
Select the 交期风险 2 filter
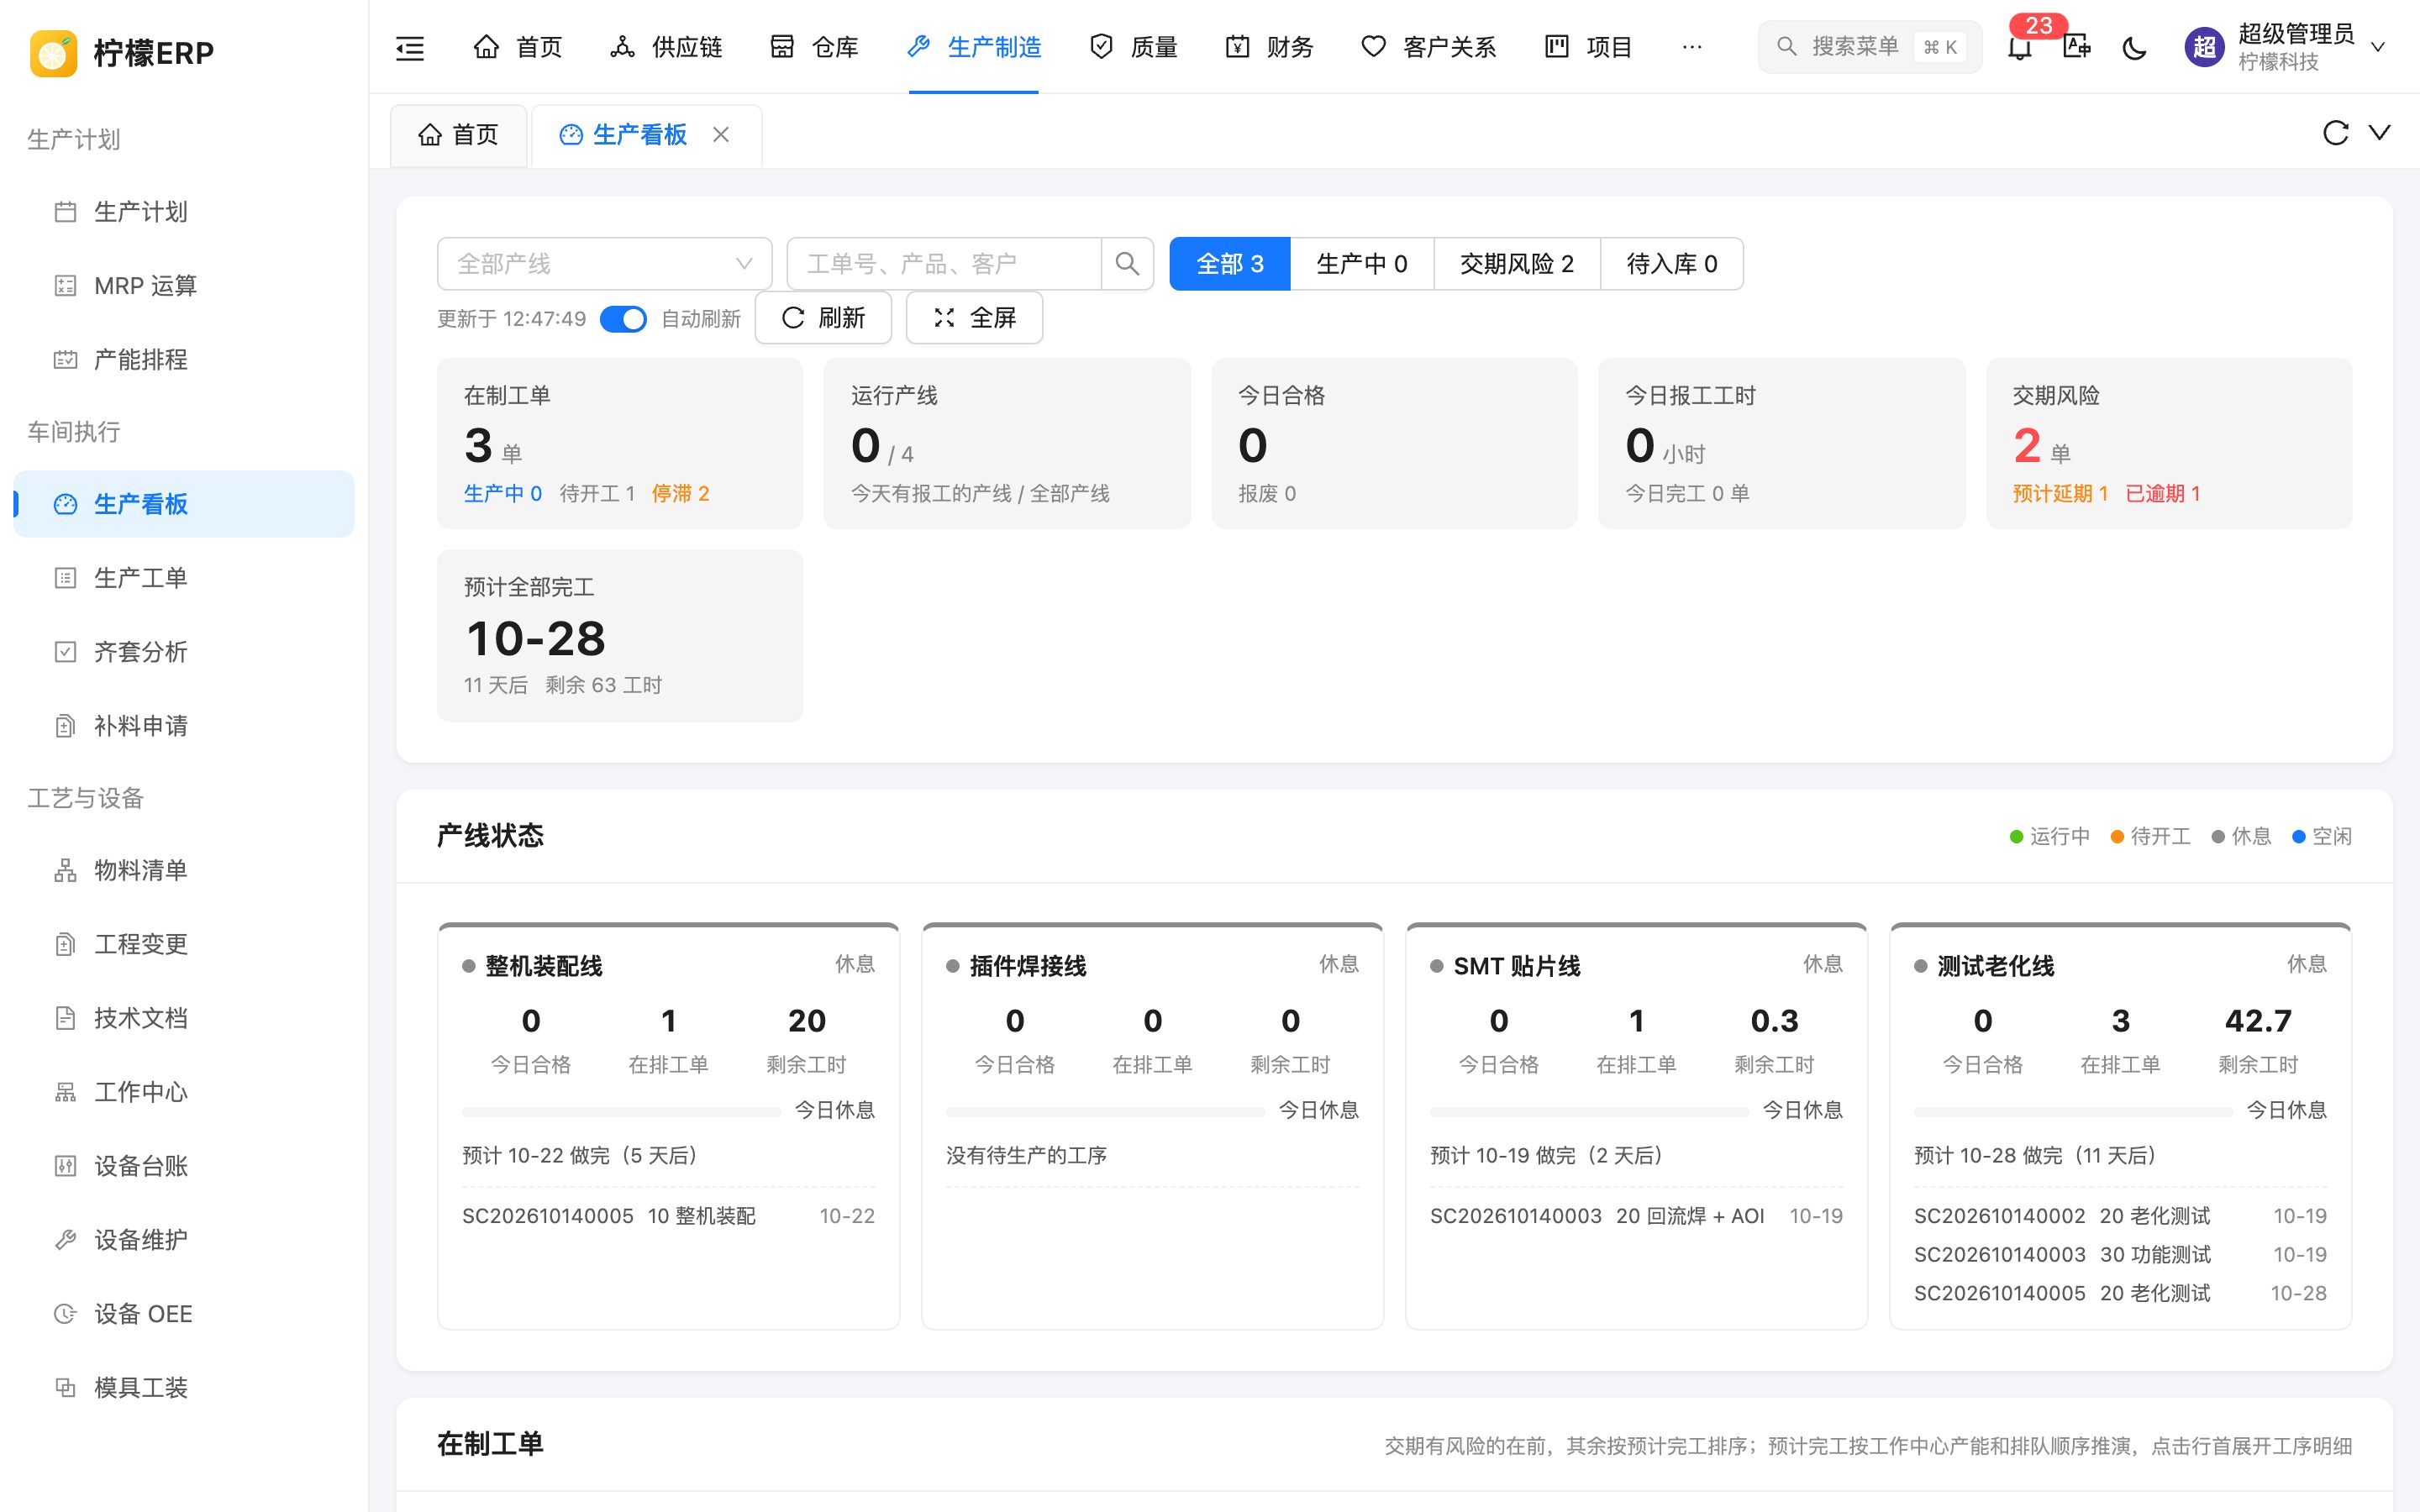click(1517, 264)
